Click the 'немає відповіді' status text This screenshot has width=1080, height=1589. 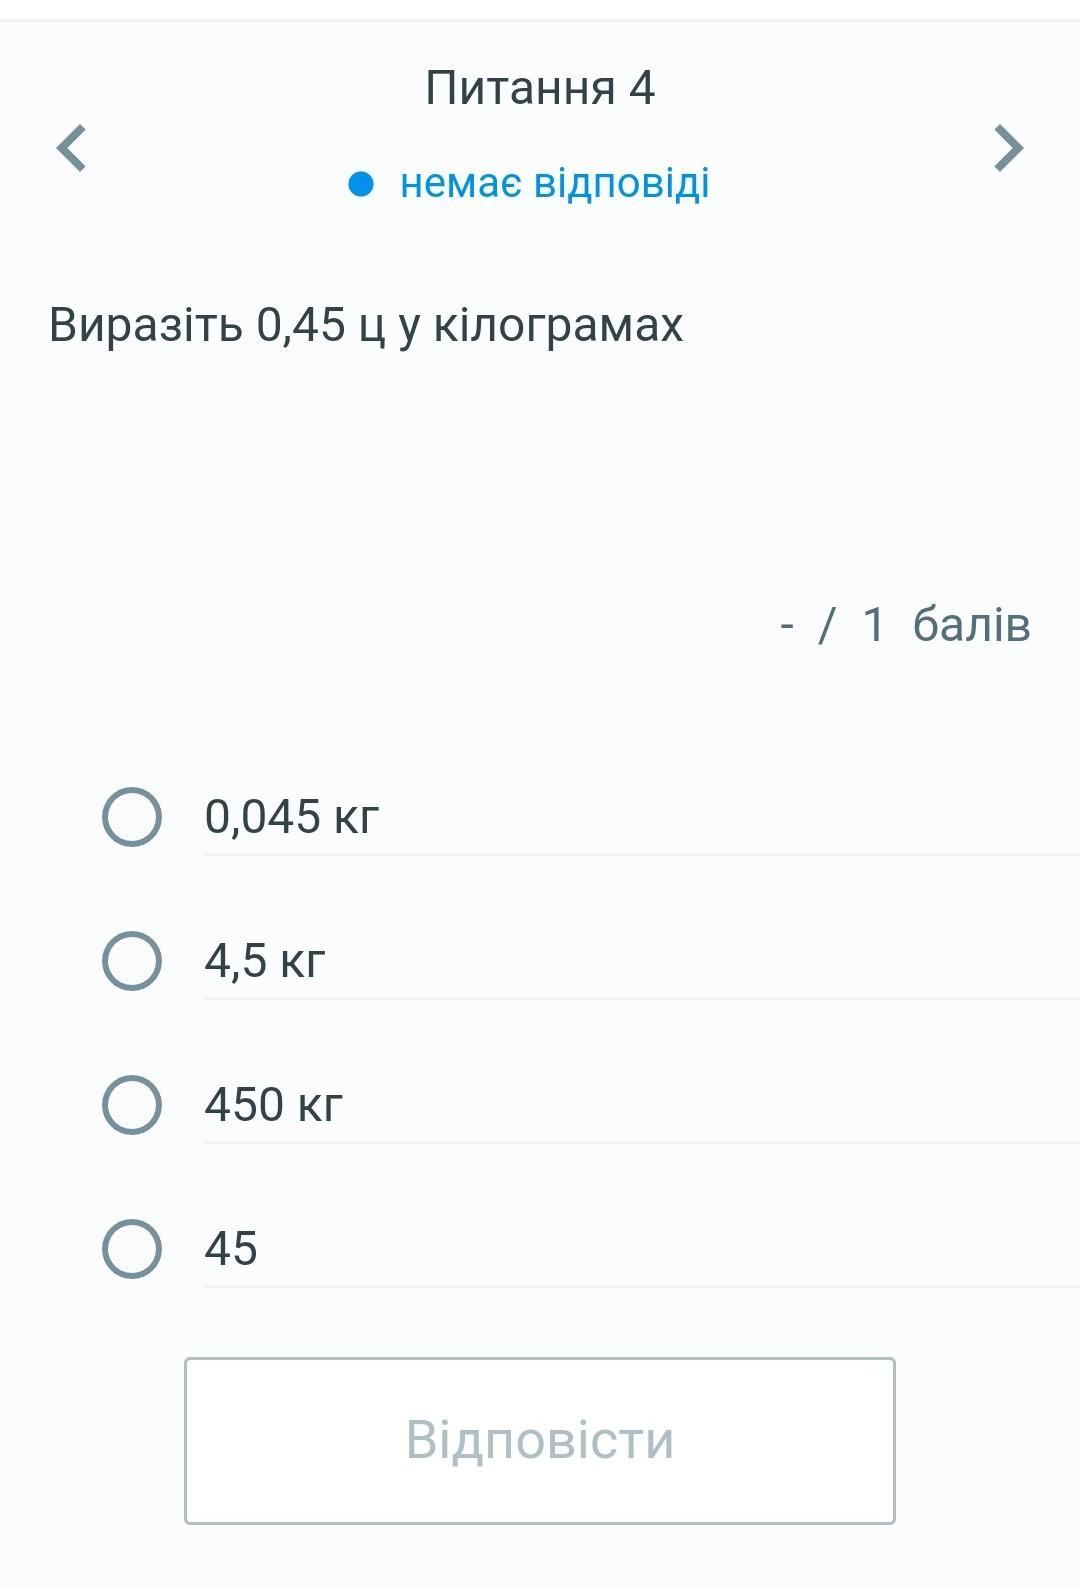[x=554, y=184]
